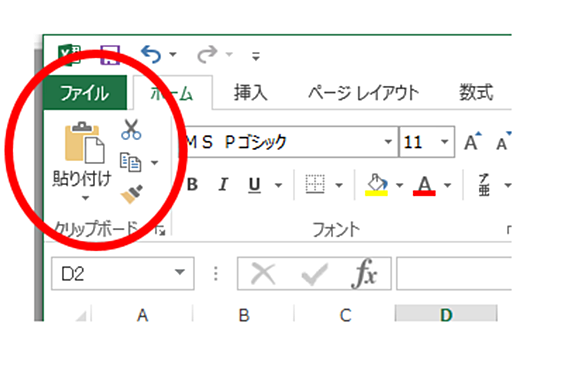Open the MS Pゴシック font name dropdown

coord(388,142)
